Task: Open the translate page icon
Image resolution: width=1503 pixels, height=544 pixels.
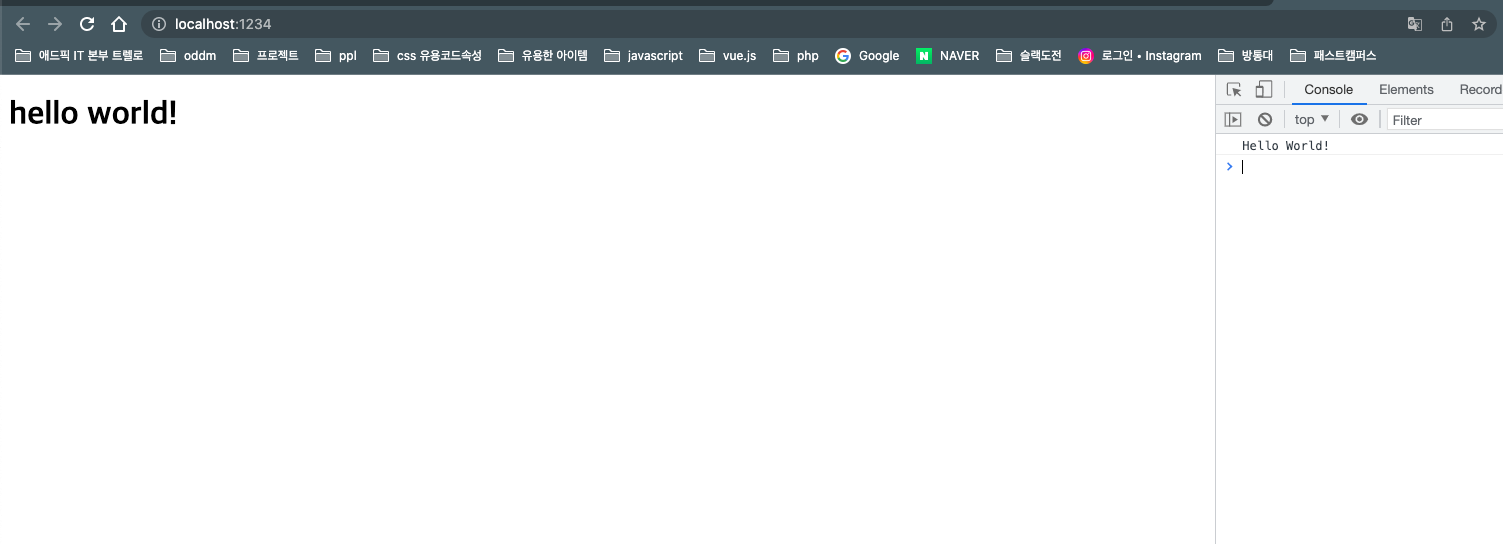Action: tap(1415, 24)
